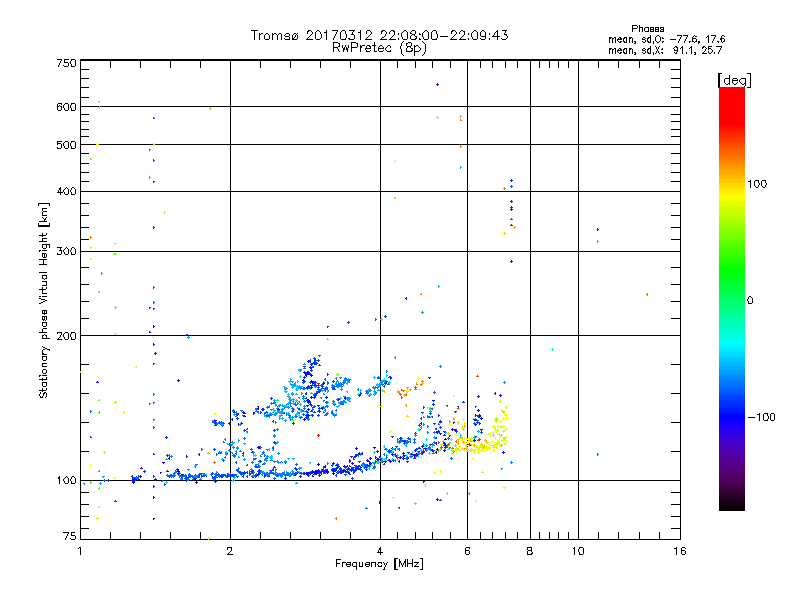Select the "mean, sd,O: -77.6, 17.6" line
Viewport: 800px width, 600px height.
[666, 39]
